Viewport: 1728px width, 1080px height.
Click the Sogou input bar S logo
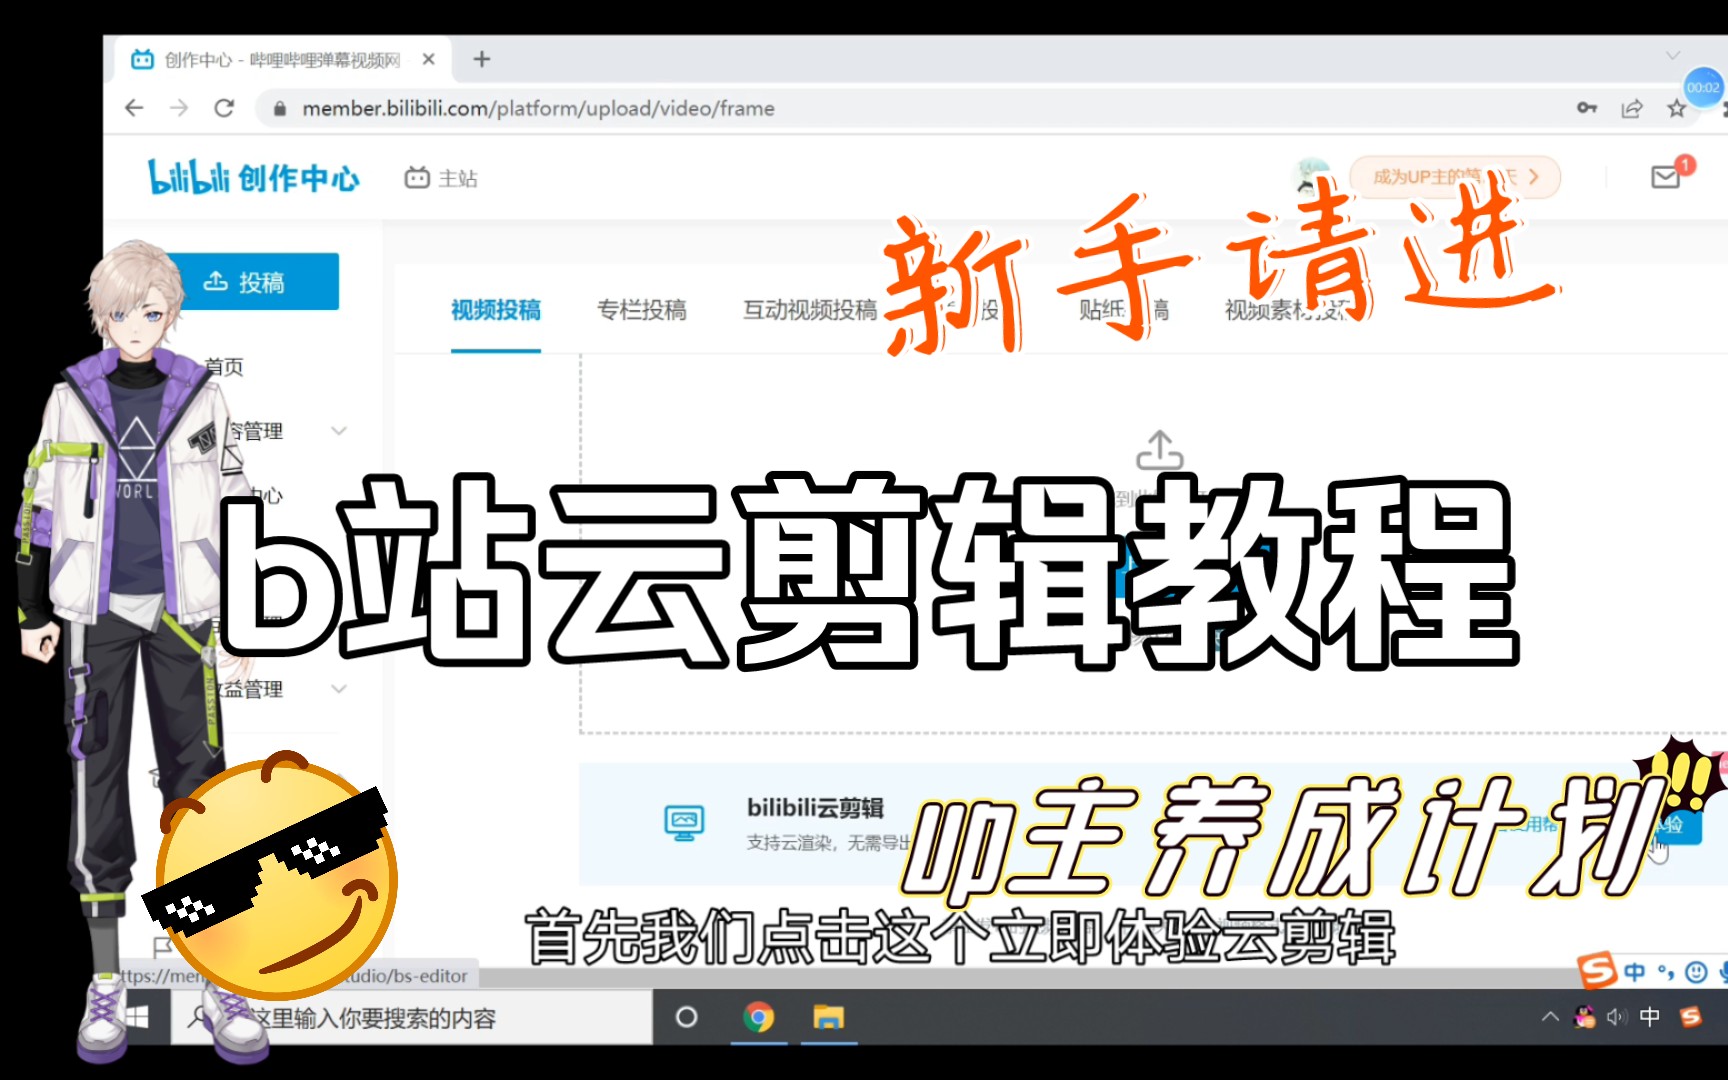point(1597,970)
